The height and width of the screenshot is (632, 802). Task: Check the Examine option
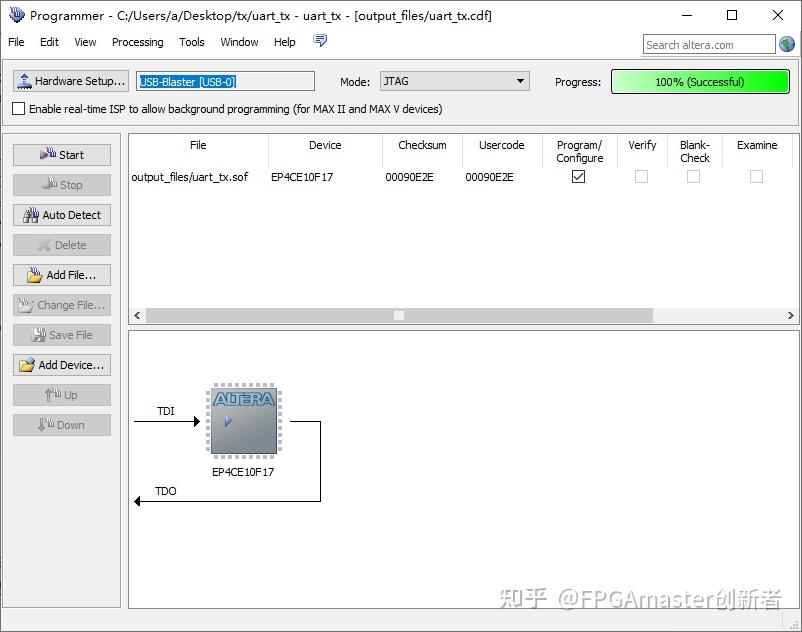[x=756, y=176]
